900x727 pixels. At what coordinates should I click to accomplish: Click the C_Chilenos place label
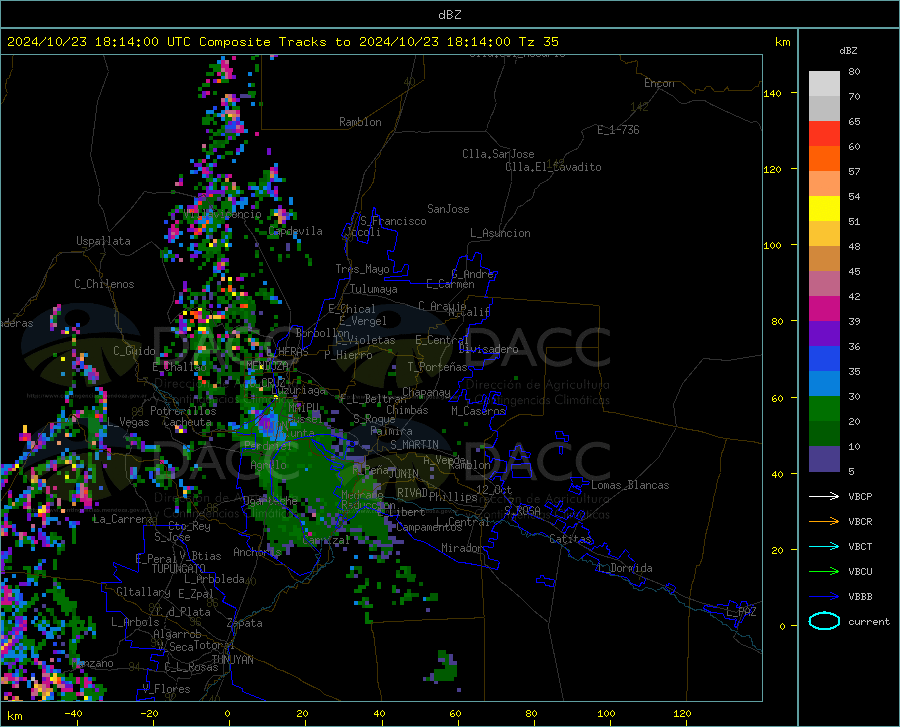(104, 284)
